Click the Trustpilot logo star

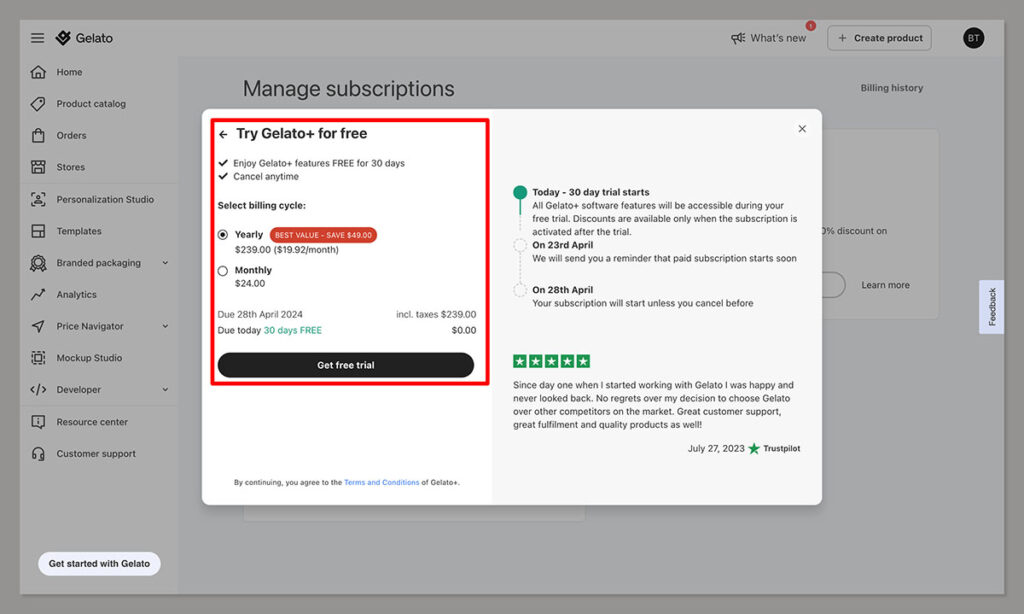(x=754, y=448)
